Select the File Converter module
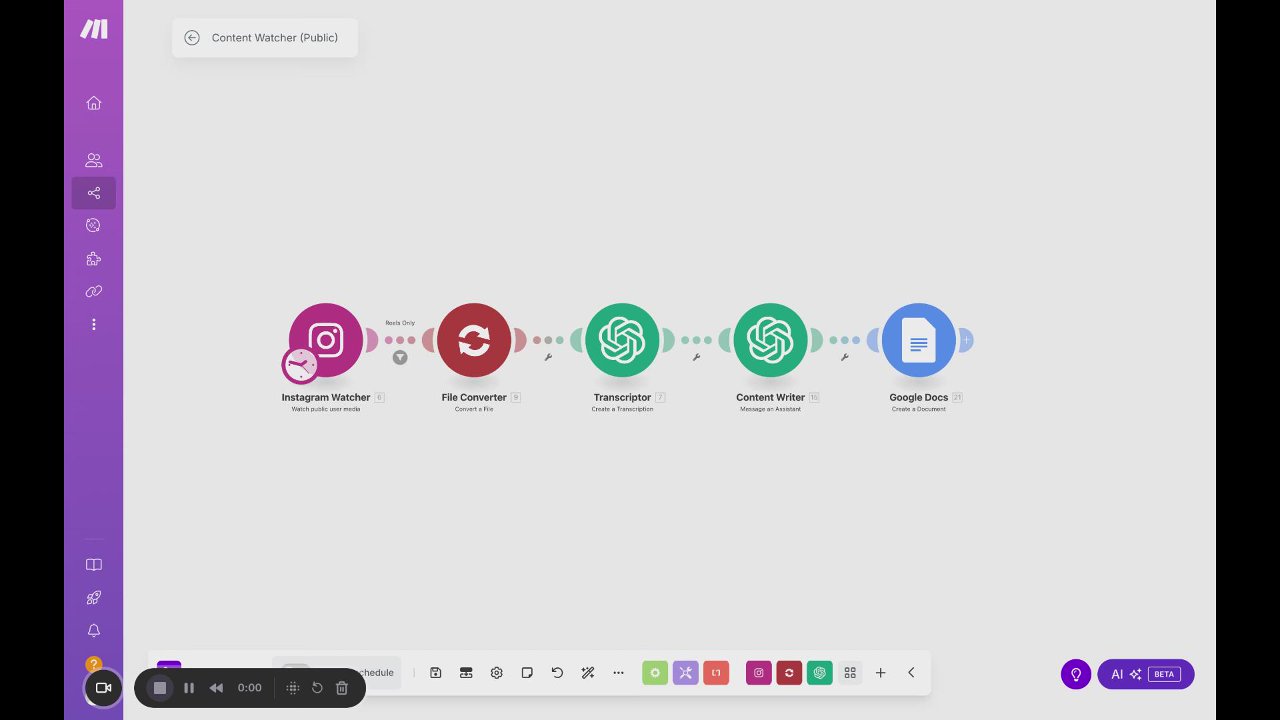Viewport: 1280px width, 720px height. click(x=474, y=340)
